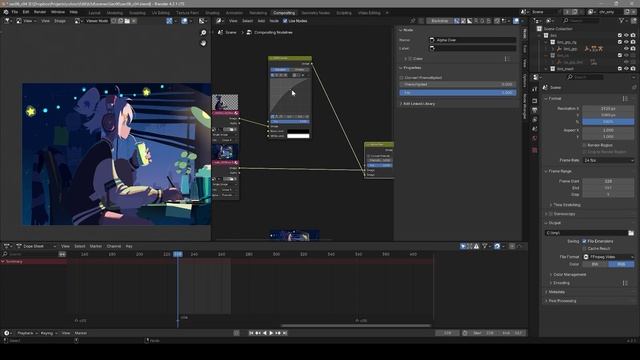Image resolution: width=640 pixels, height=360 pixels.
Task: Click the zoom magnifier icon in the viewer
Action: pos(203,33)
